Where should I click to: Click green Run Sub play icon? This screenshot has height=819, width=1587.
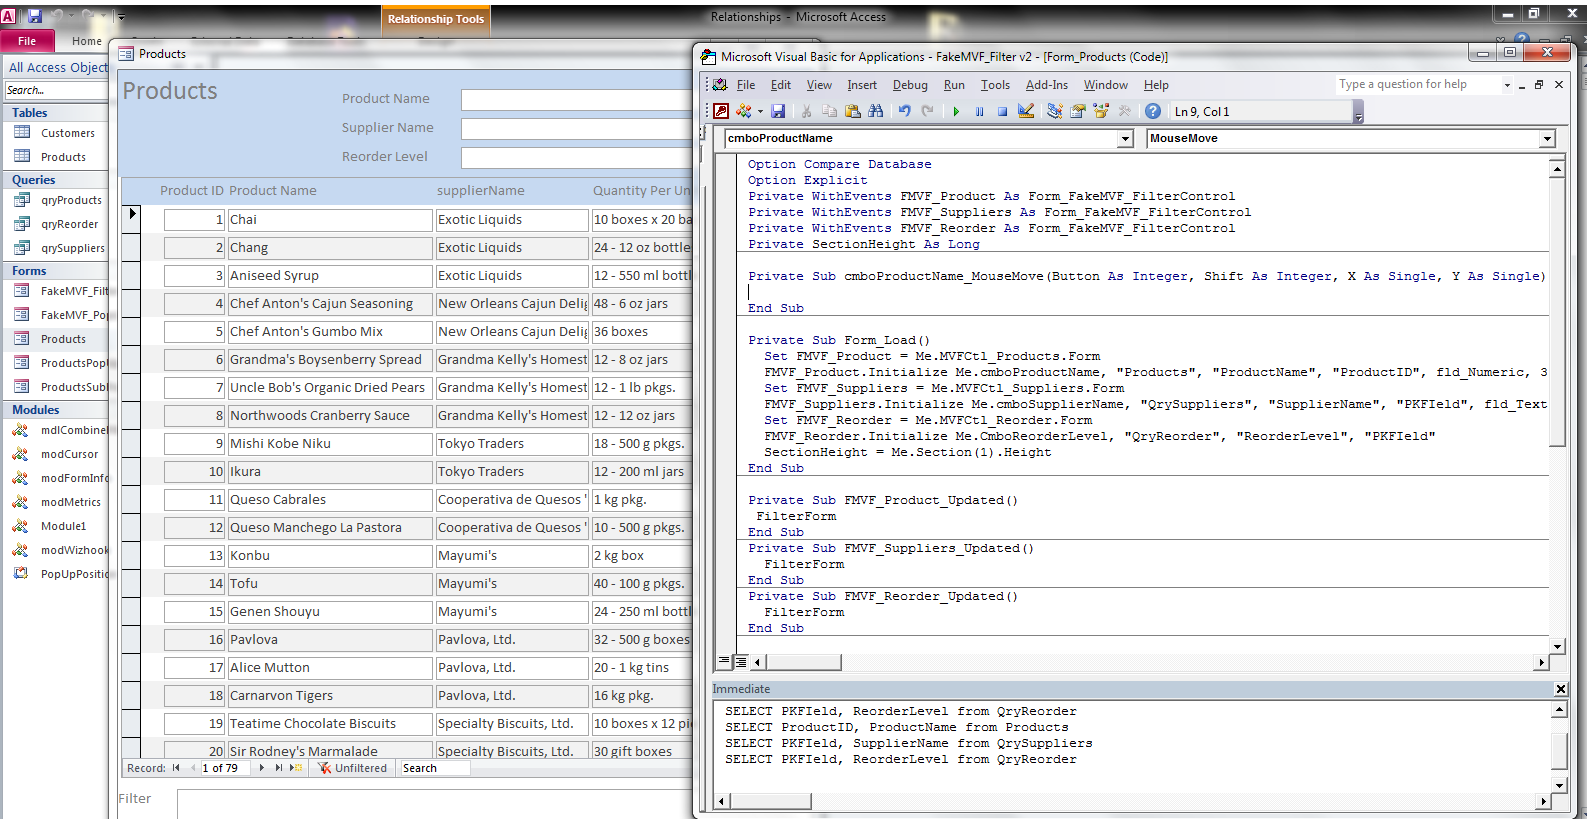point(956,111)
